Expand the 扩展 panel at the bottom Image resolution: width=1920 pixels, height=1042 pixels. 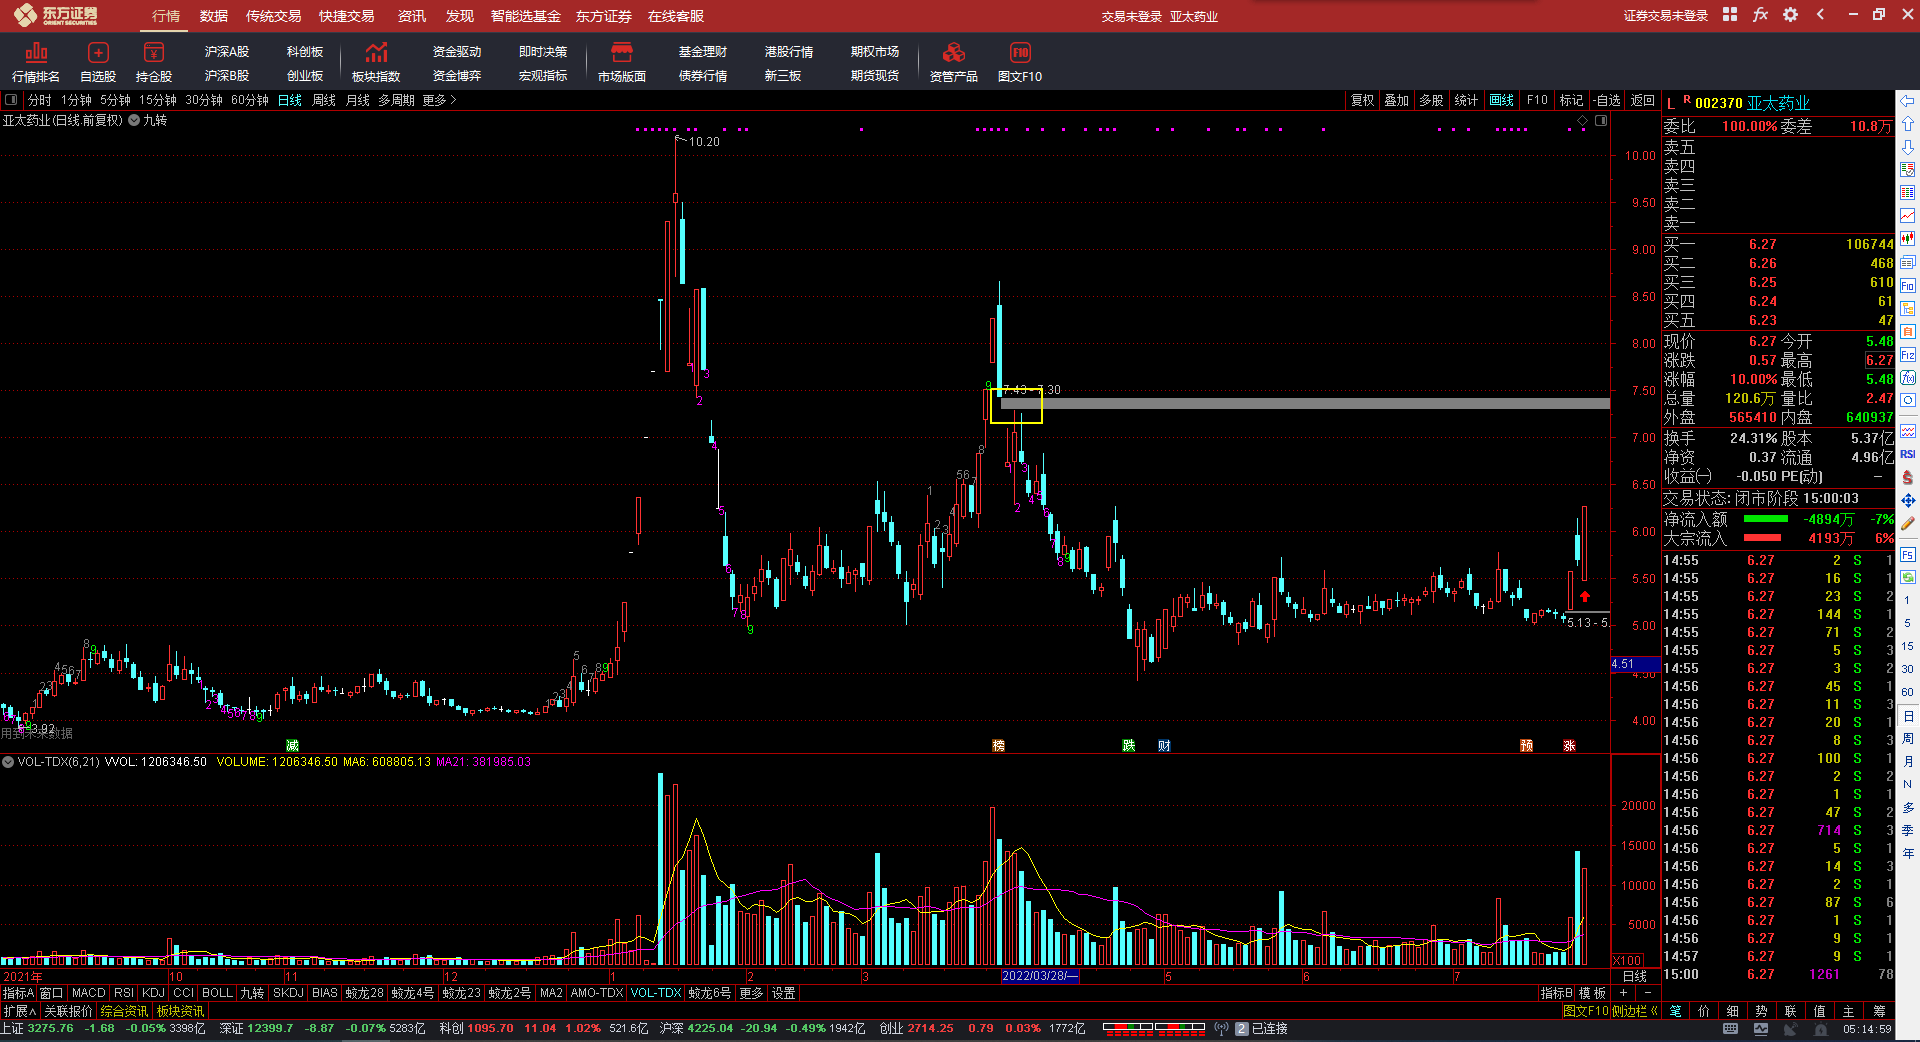(x=20, y=1011)
